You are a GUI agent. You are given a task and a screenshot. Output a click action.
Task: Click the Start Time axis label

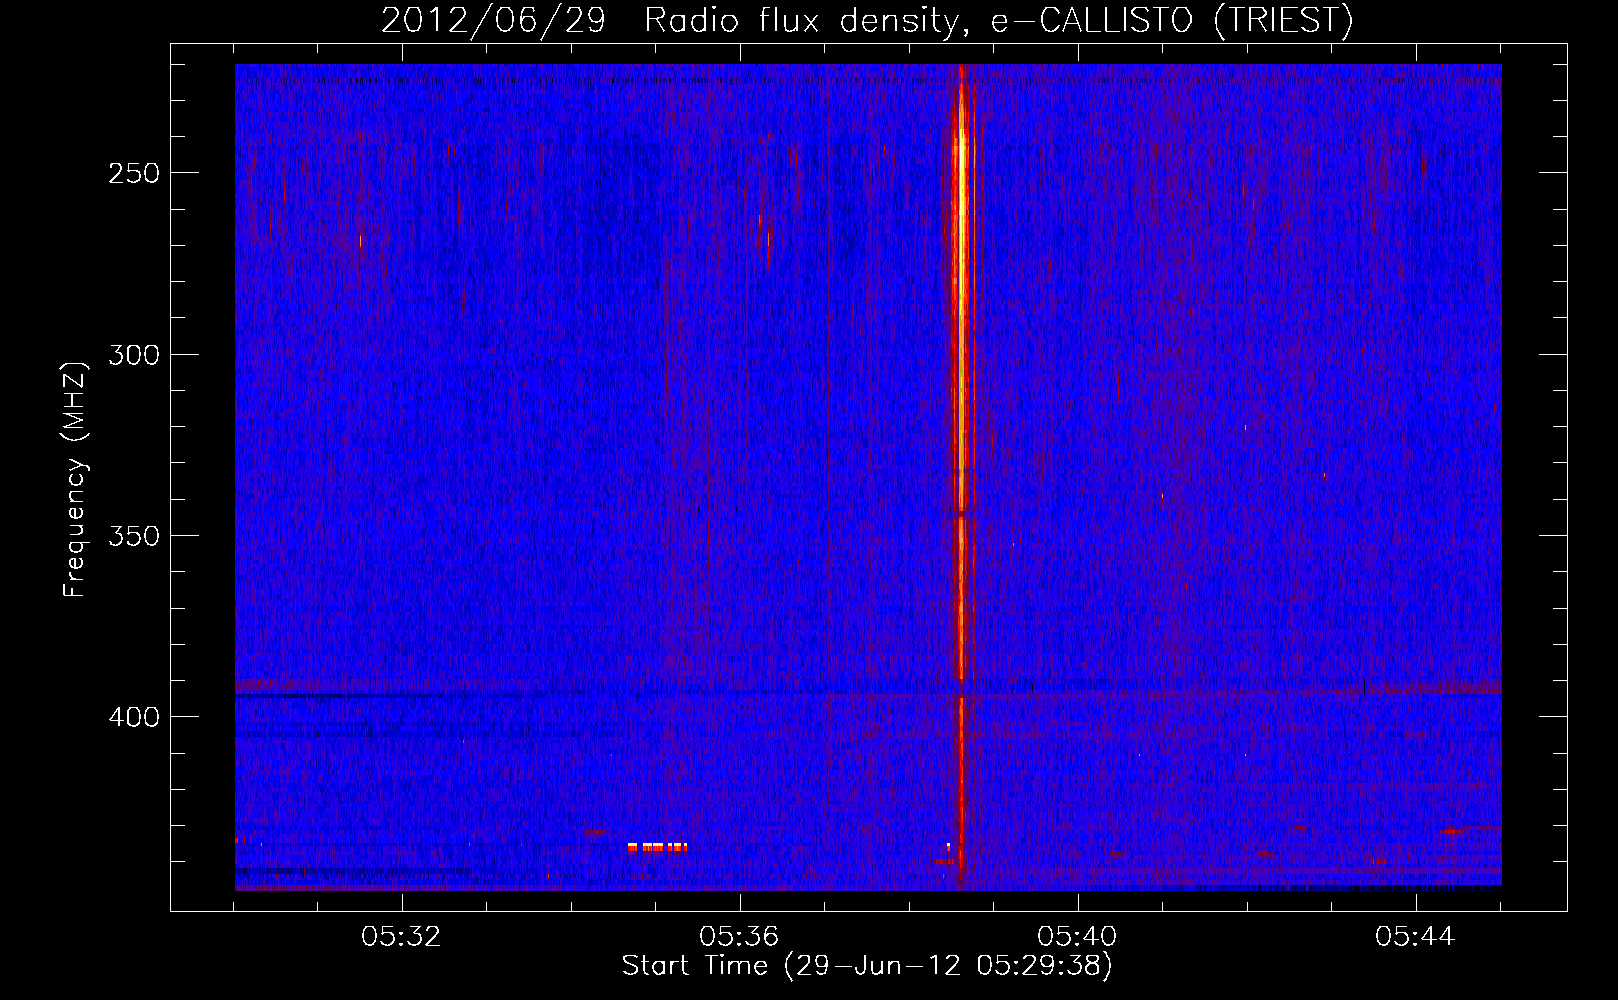[867, 966]
